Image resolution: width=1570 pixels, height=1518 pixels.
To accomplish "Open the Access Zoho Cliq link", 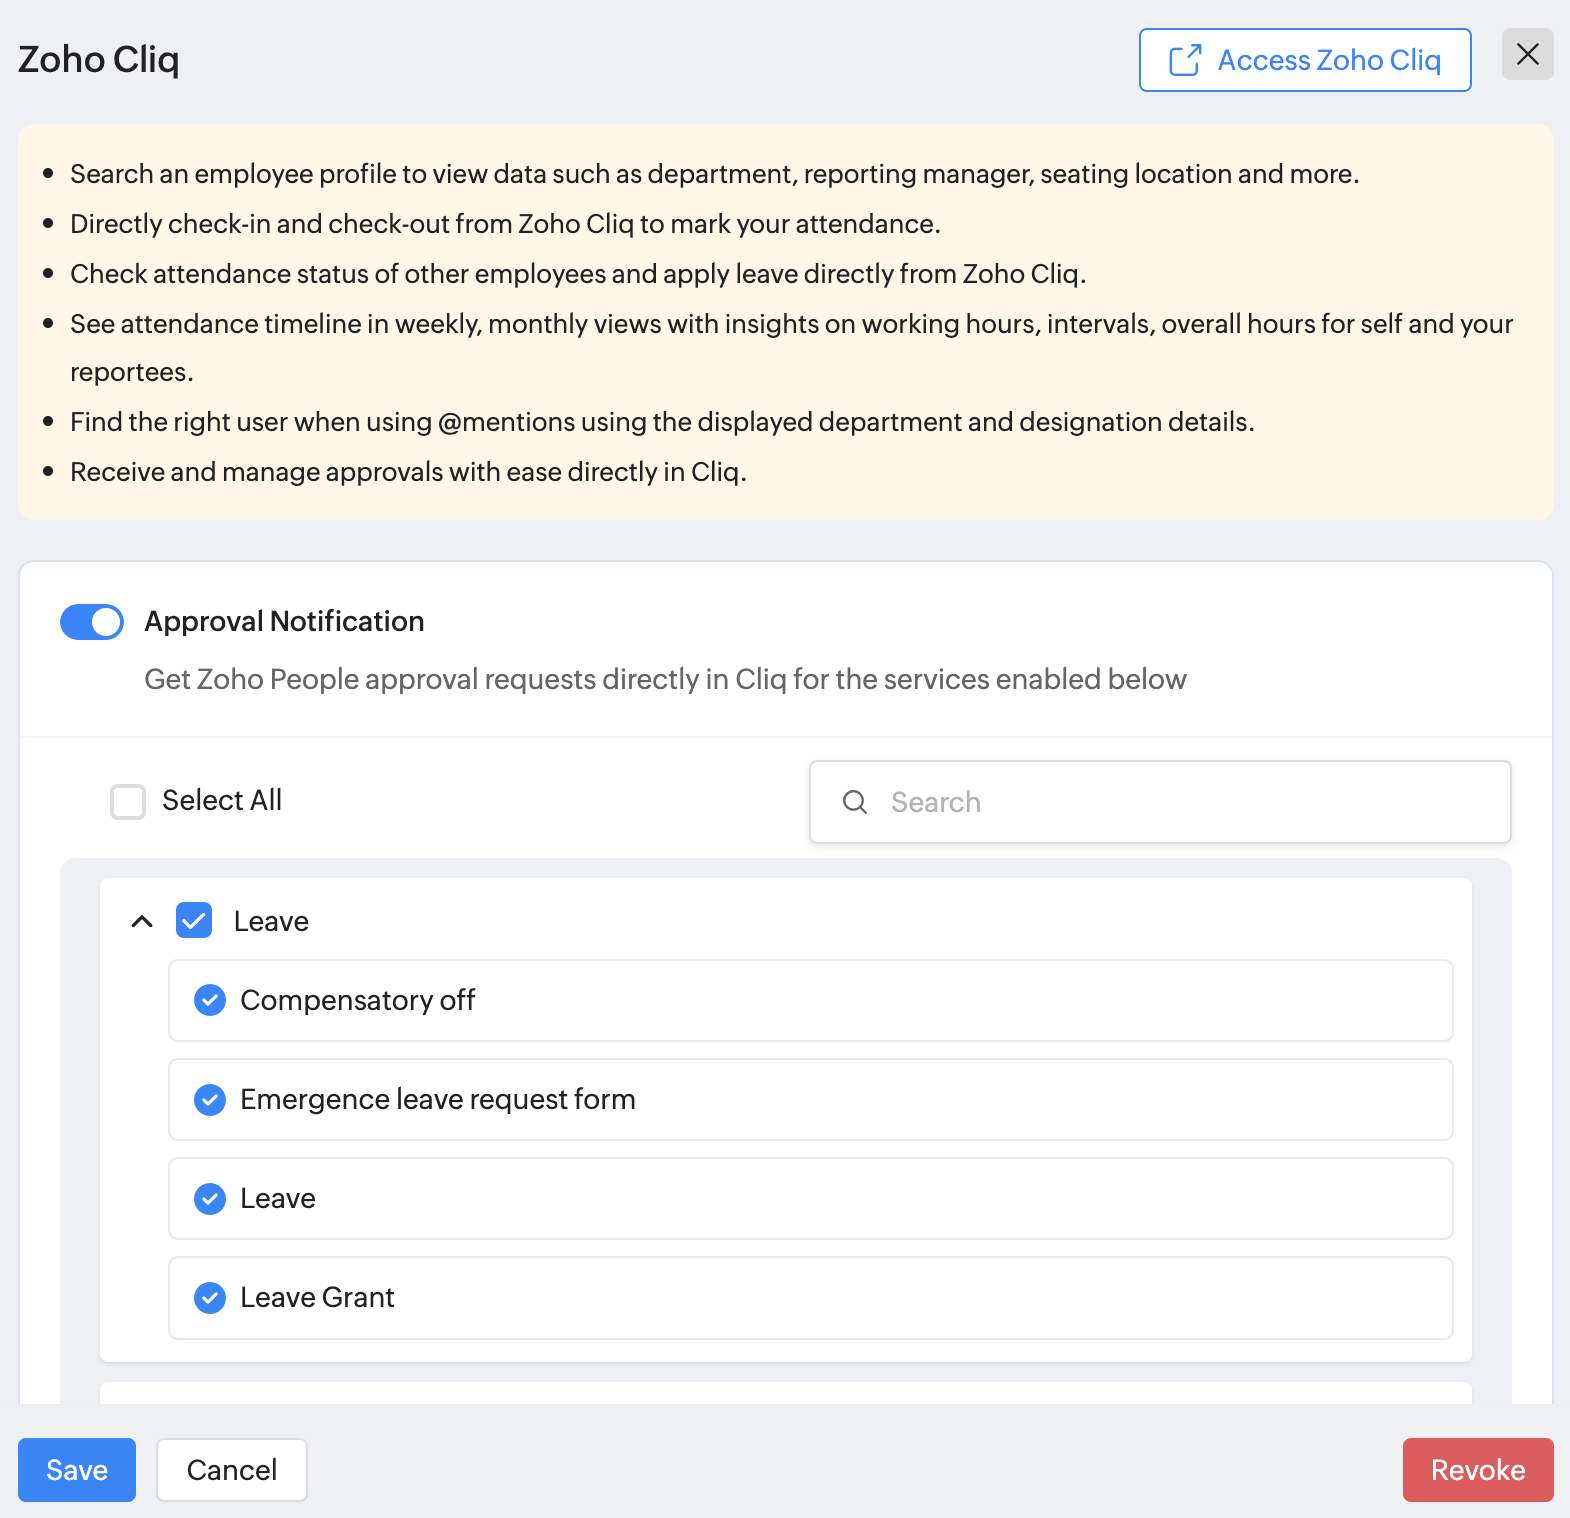I will click(1328, 60).
